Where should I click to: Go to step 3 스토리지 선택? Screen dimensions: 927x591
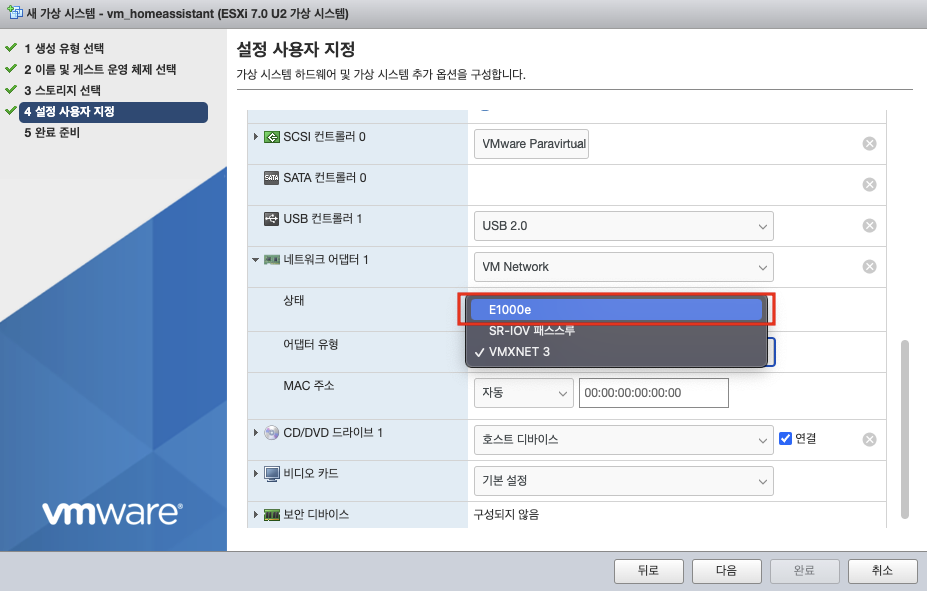point(62,90)
